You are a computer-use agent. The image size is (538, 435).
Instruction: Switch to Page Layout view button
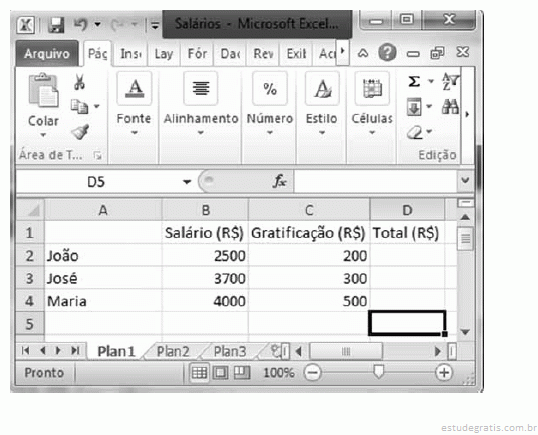point(220,373)
